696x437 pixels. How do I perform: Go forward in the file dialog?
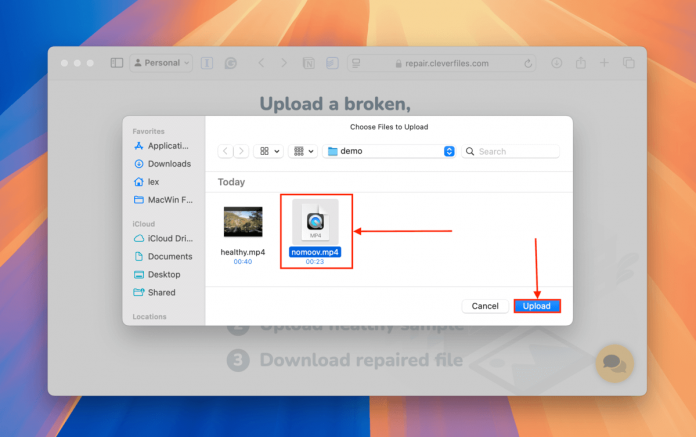(241, 151)
